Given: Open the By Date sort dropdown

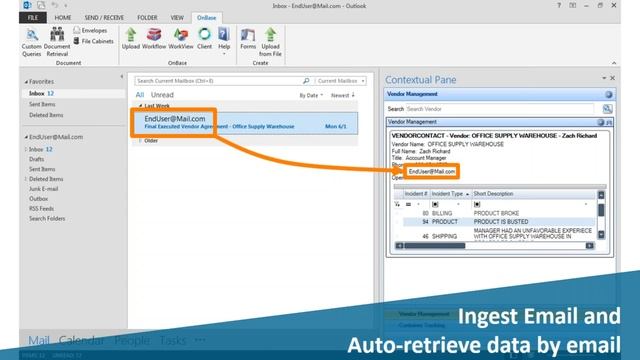Looking at the screenshot, I should click(311, 96).
